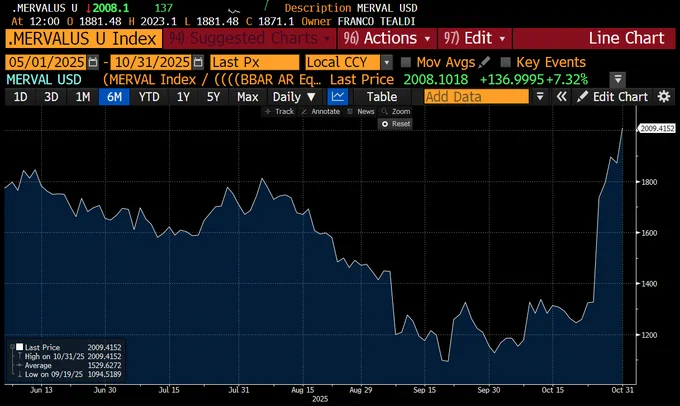This screenshot has height=406, width=680.
Task: Click the 1800 price axis label
Action: tap(649, 182)
